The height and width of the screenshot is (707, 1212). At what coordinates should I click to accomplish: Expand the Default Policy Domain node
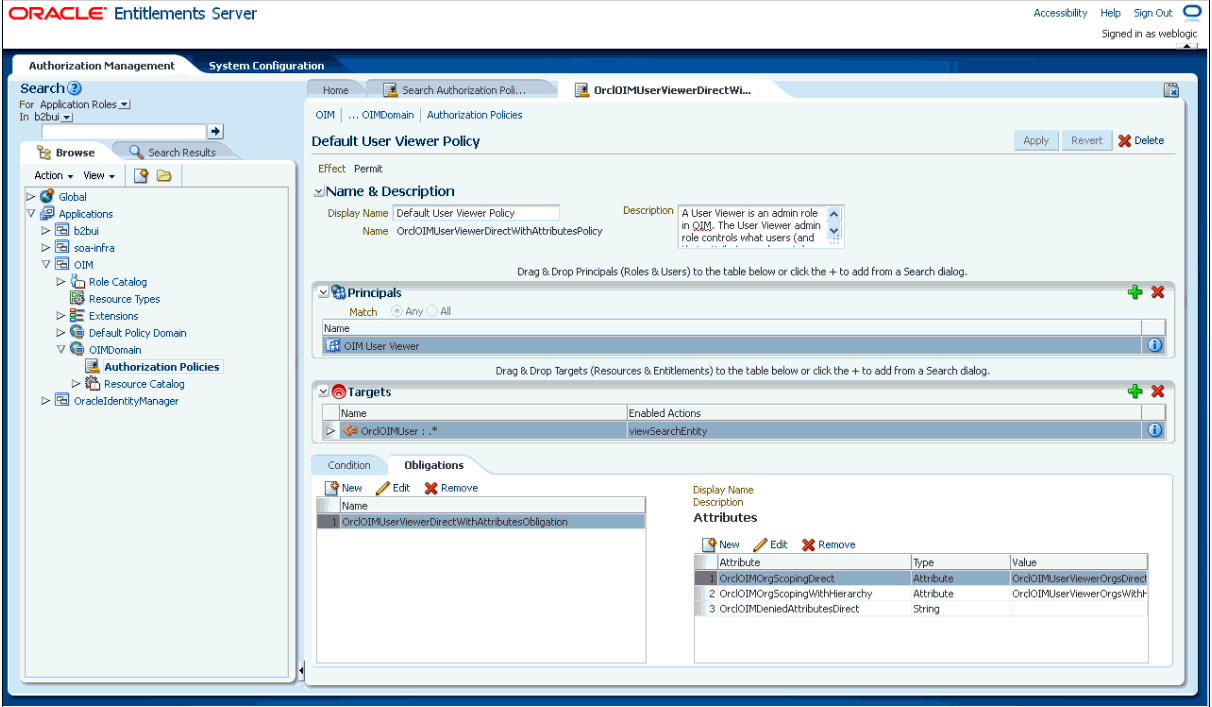[61, 333]
